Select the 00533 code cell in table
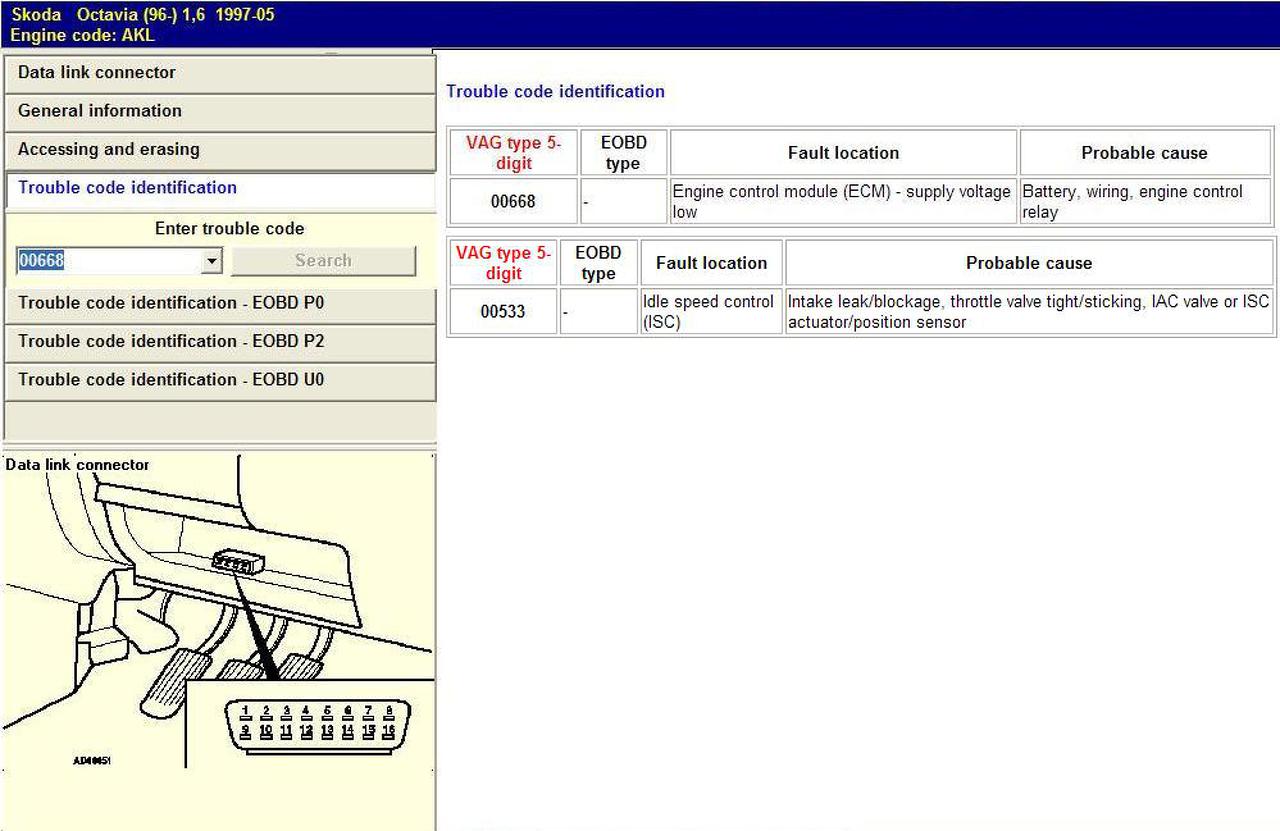This screenshot has width=1280, height=831. coord(503,312)
